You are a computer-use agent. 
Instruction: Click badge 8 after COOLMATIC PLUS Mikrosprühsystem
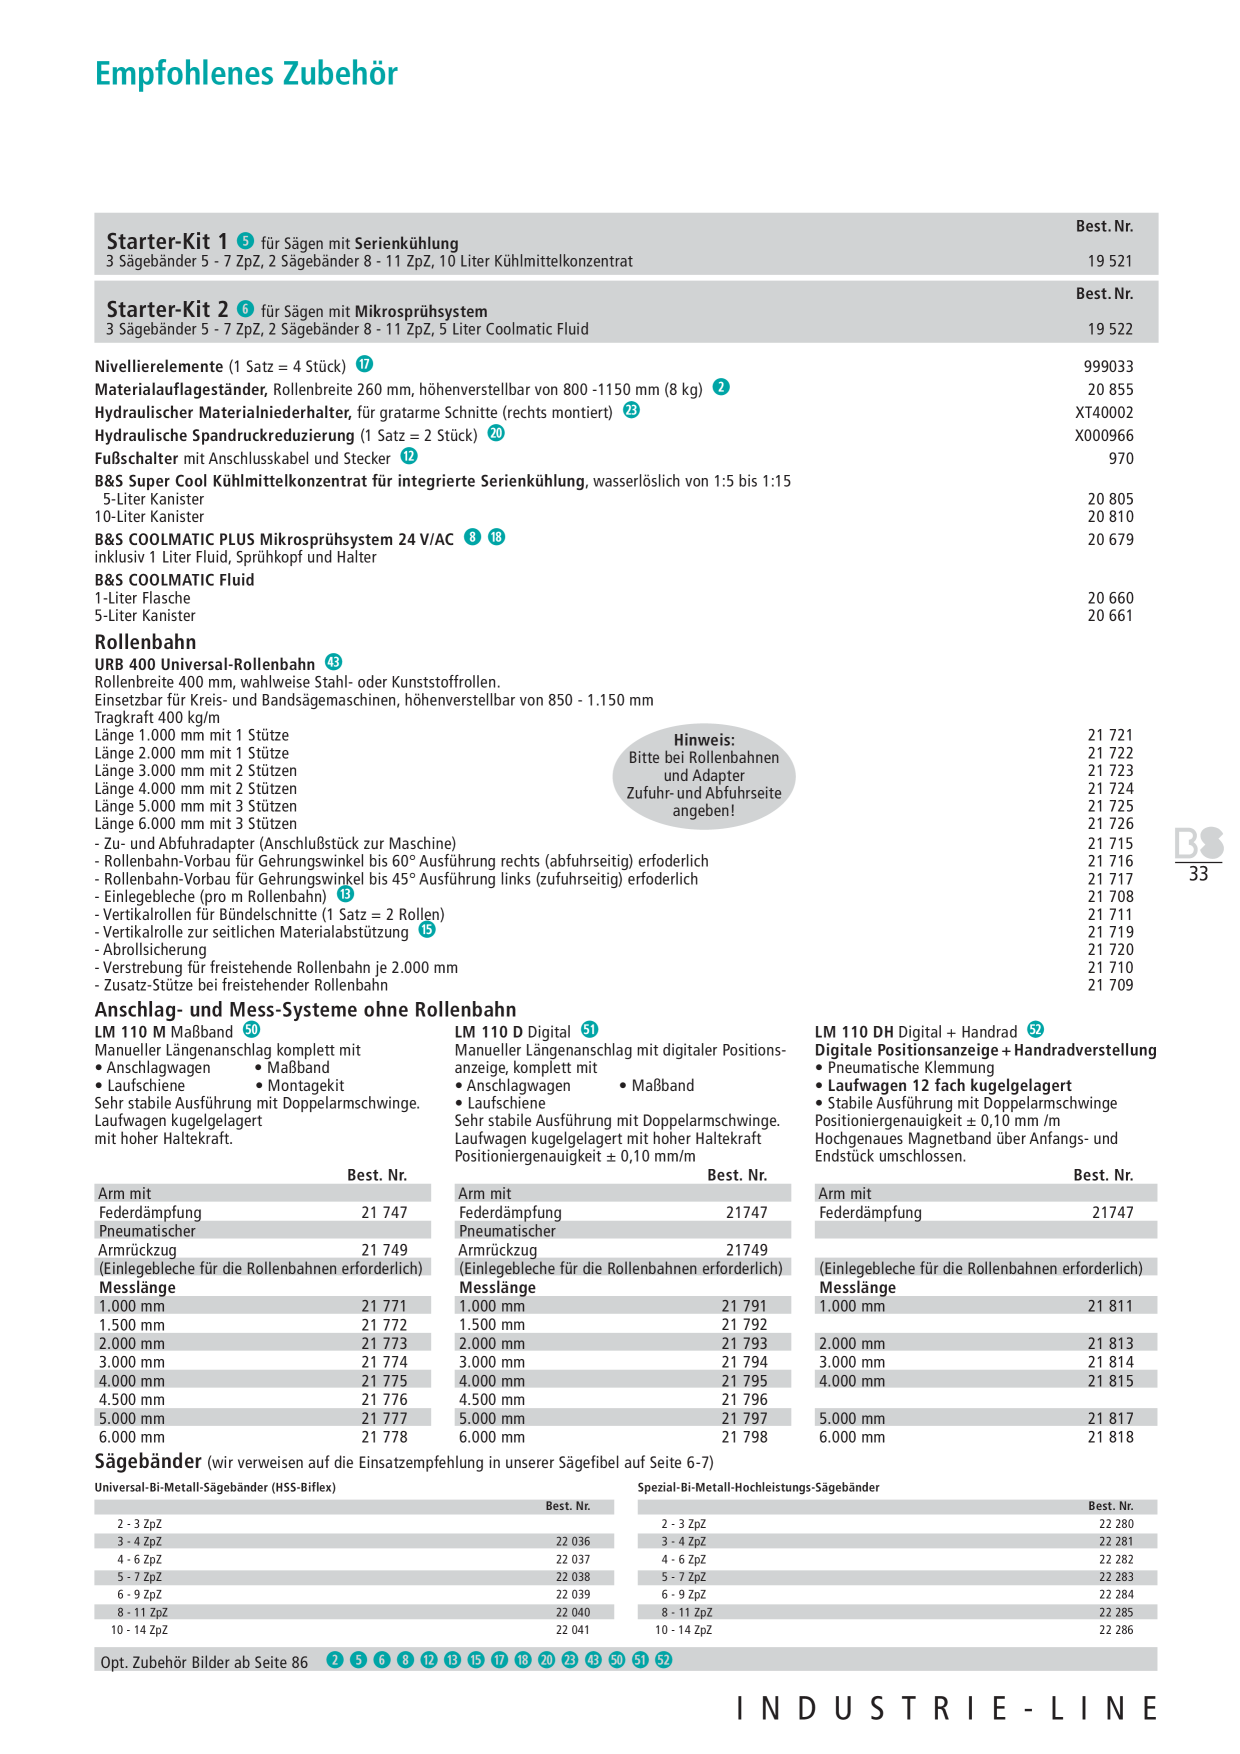pyautogui.click(x=473, y=537)
